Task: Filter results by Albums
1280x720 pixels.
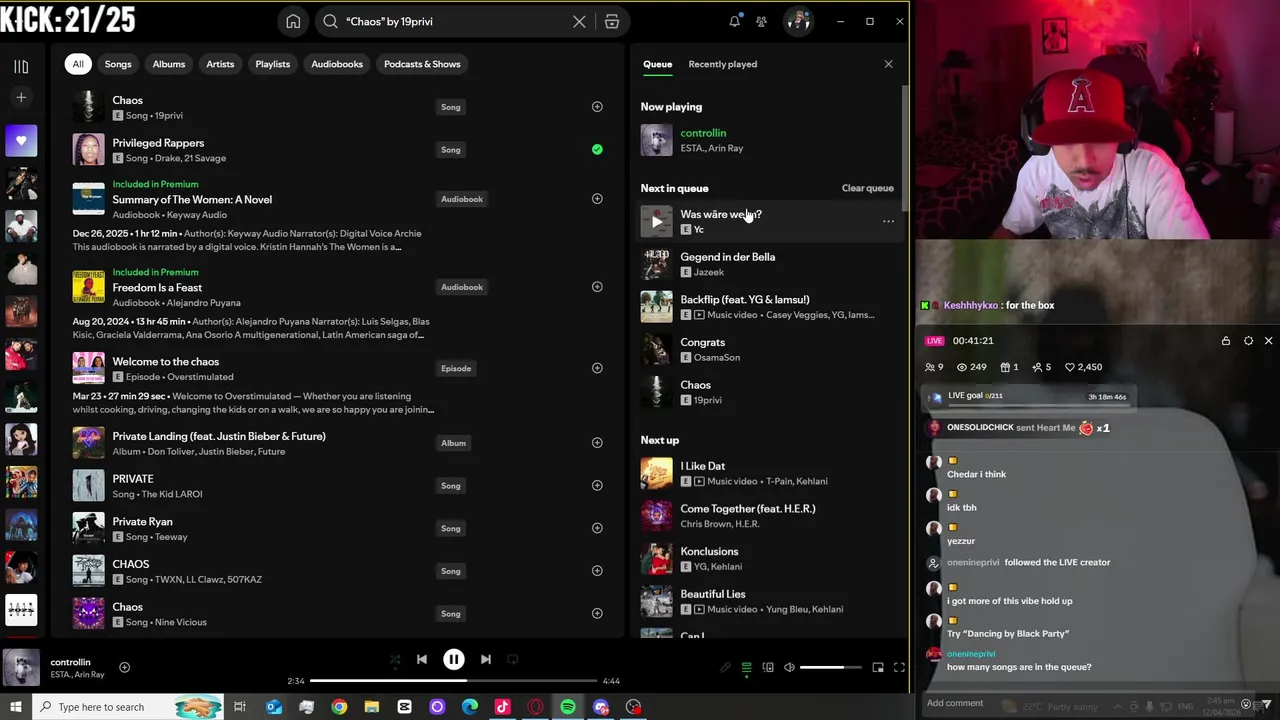Action: click(x=169, y=64)
